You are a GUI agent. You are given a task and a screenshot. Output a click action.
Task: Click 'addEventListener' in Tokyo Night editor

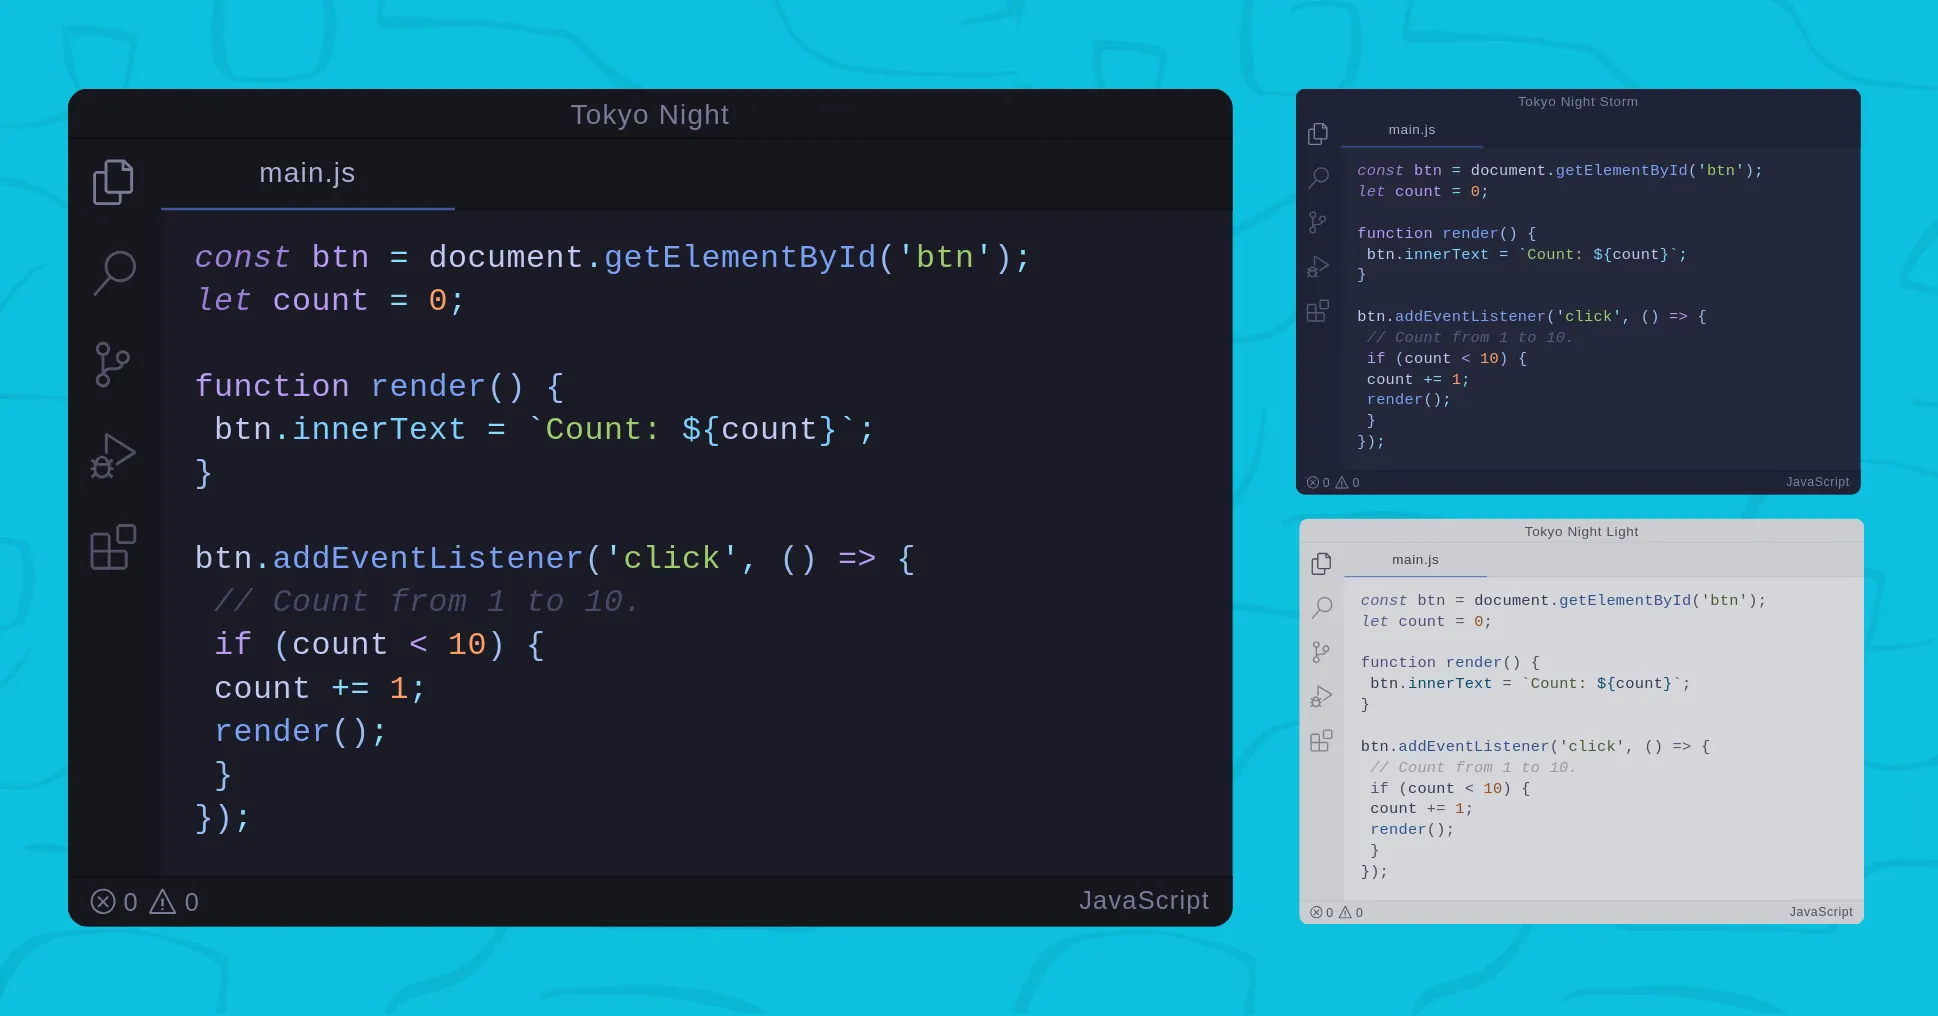click(x=428, y=559)
